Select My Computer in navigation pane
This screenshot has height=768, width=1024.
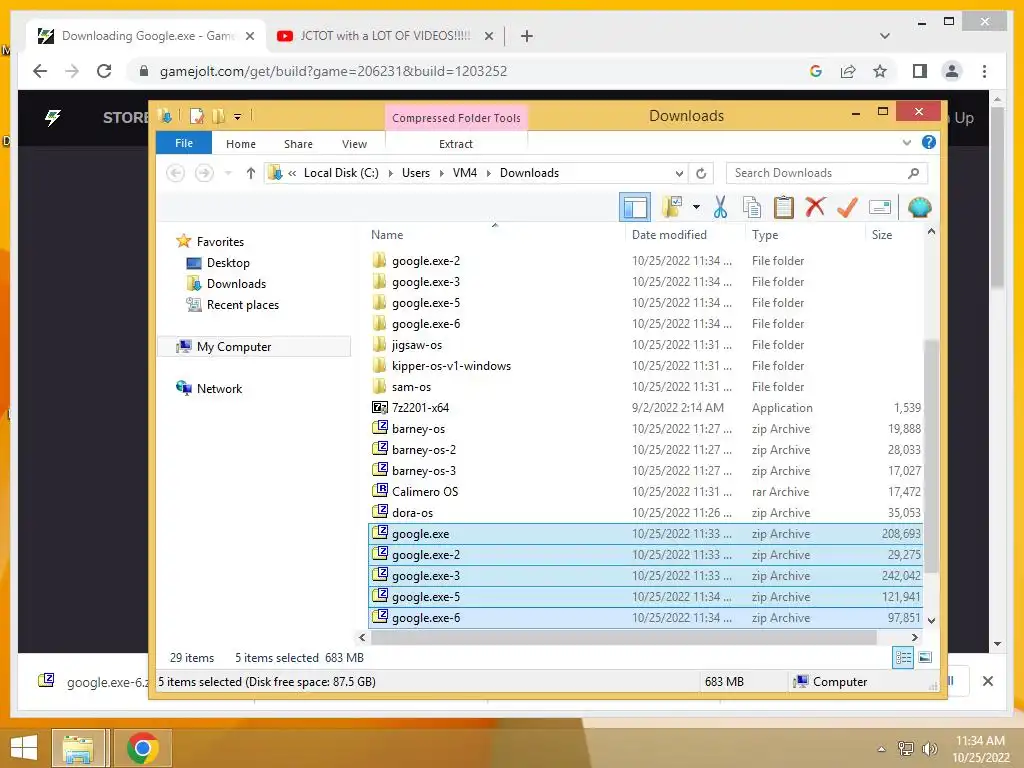[x=255, y=347]
